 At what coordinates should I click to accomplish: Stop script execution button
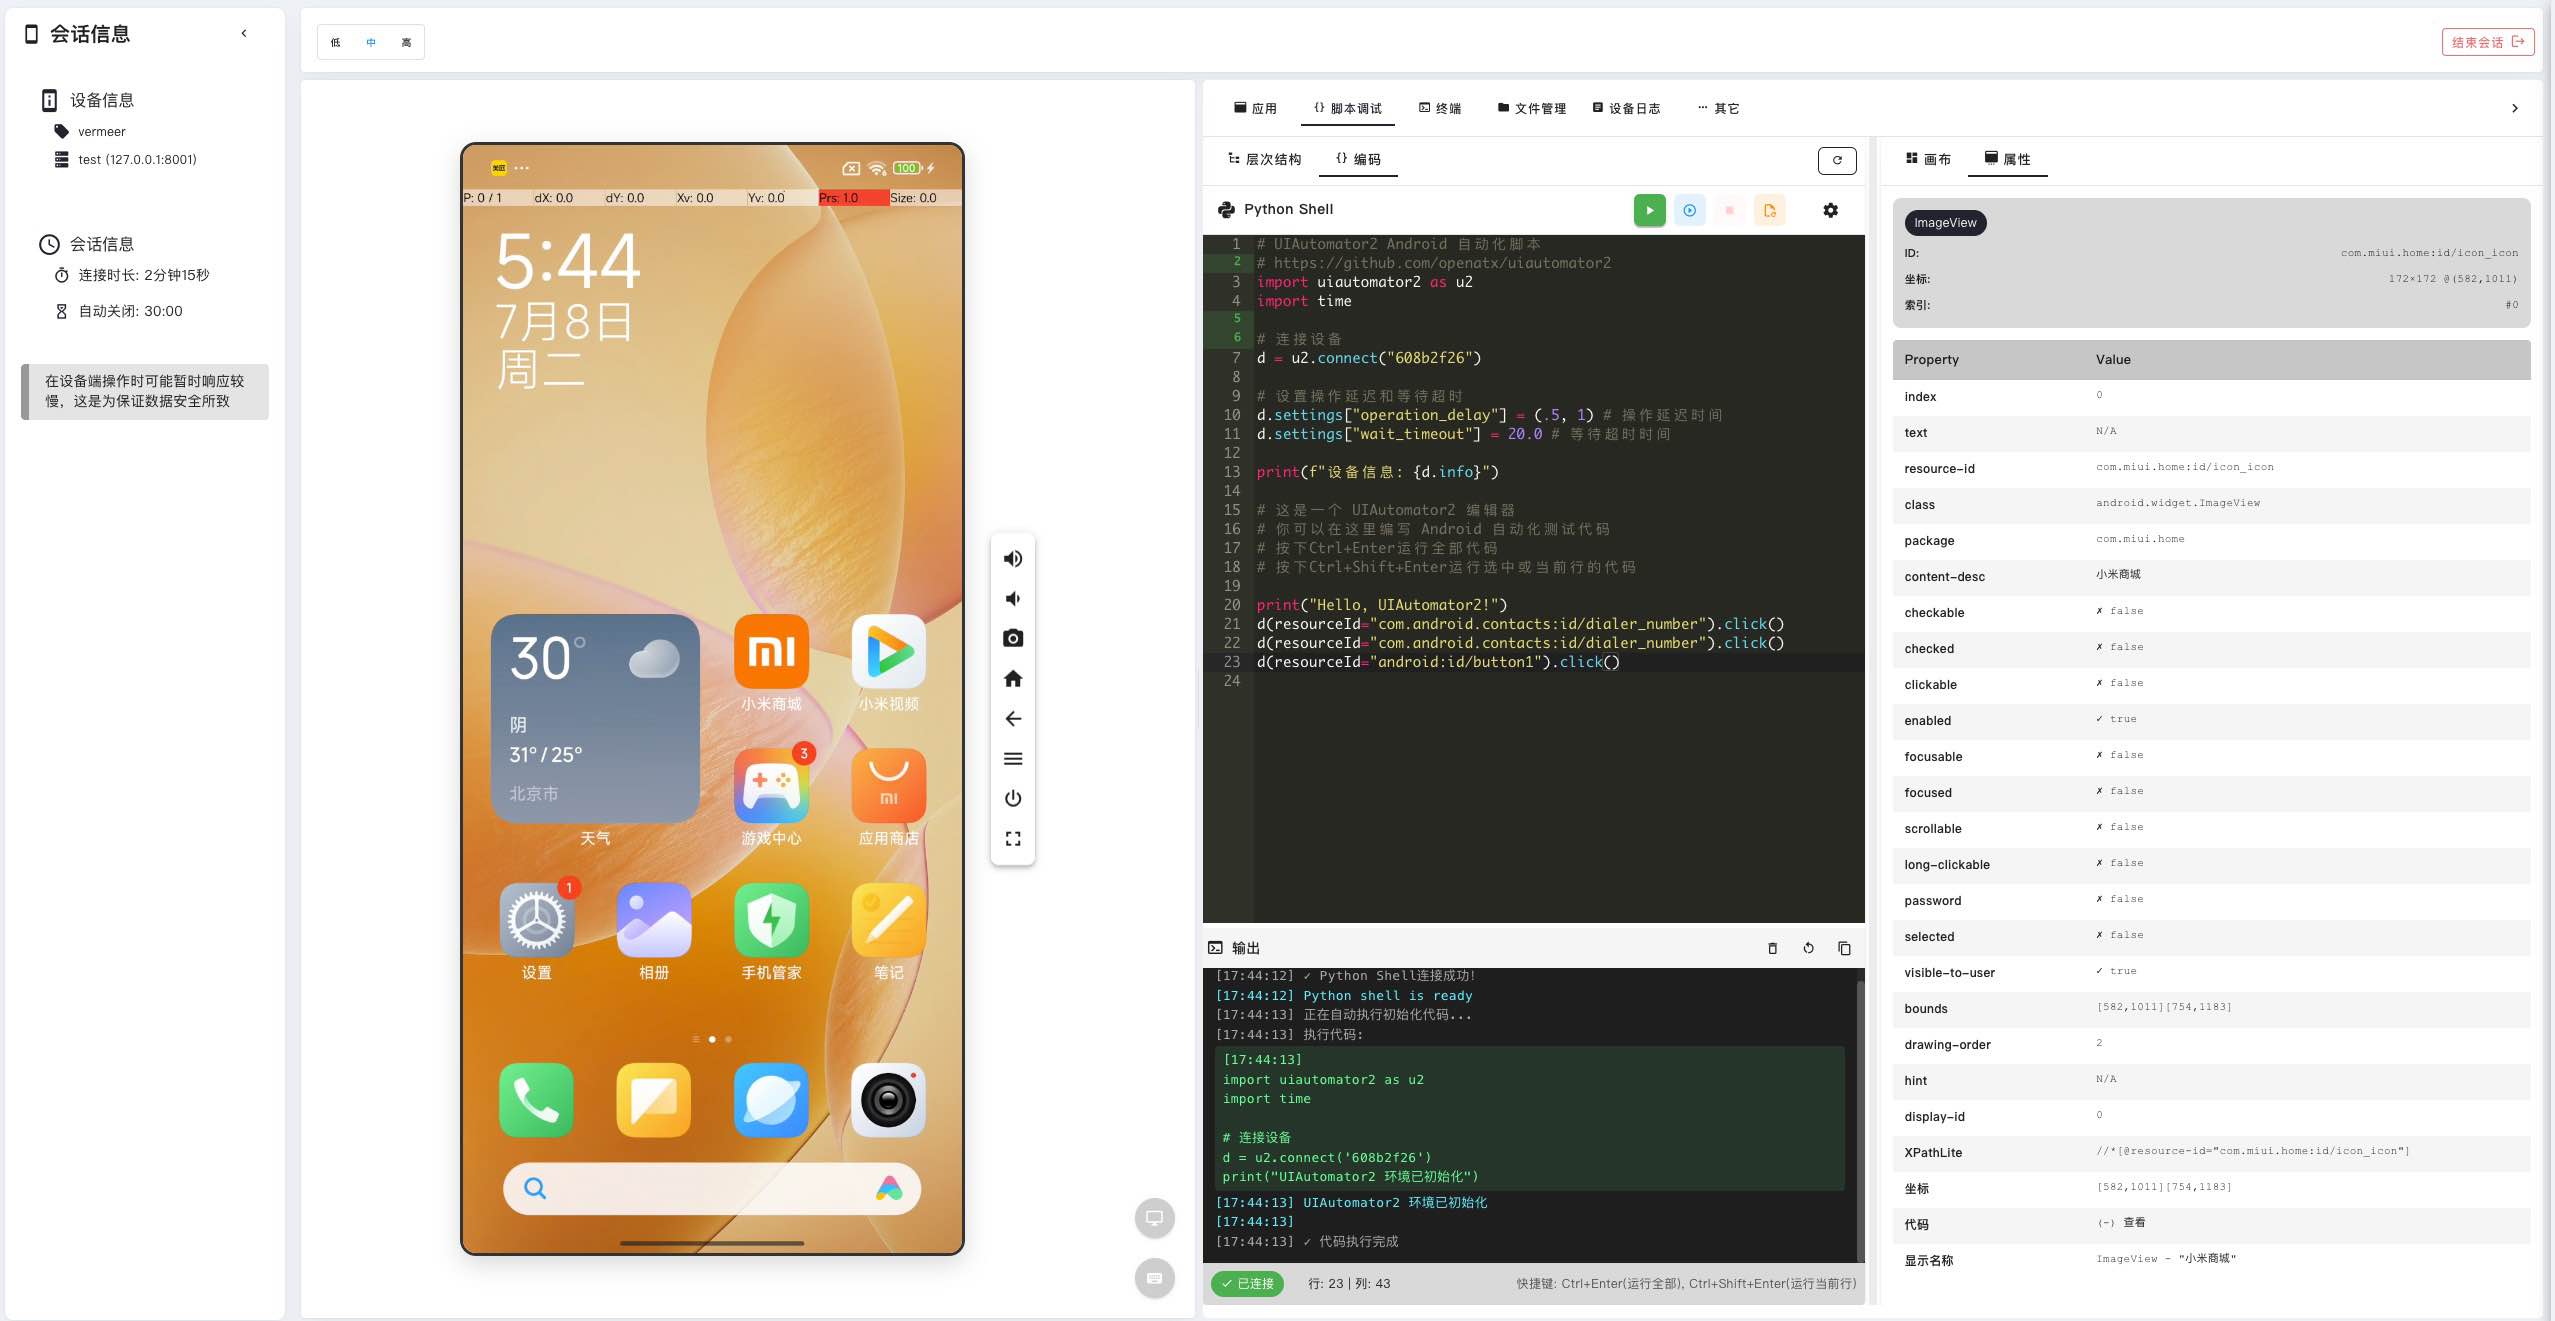point(1729,210)
